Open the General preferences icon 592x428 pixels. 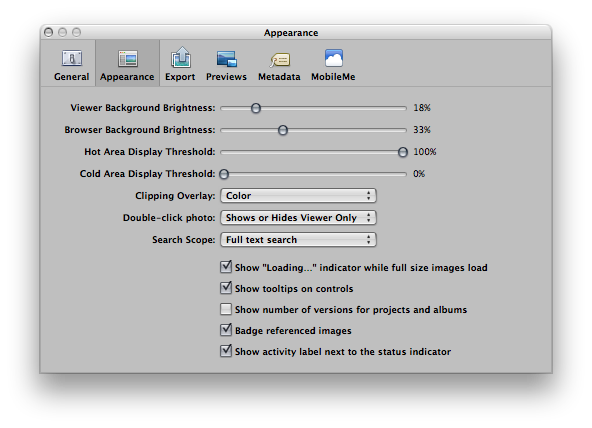71,59
